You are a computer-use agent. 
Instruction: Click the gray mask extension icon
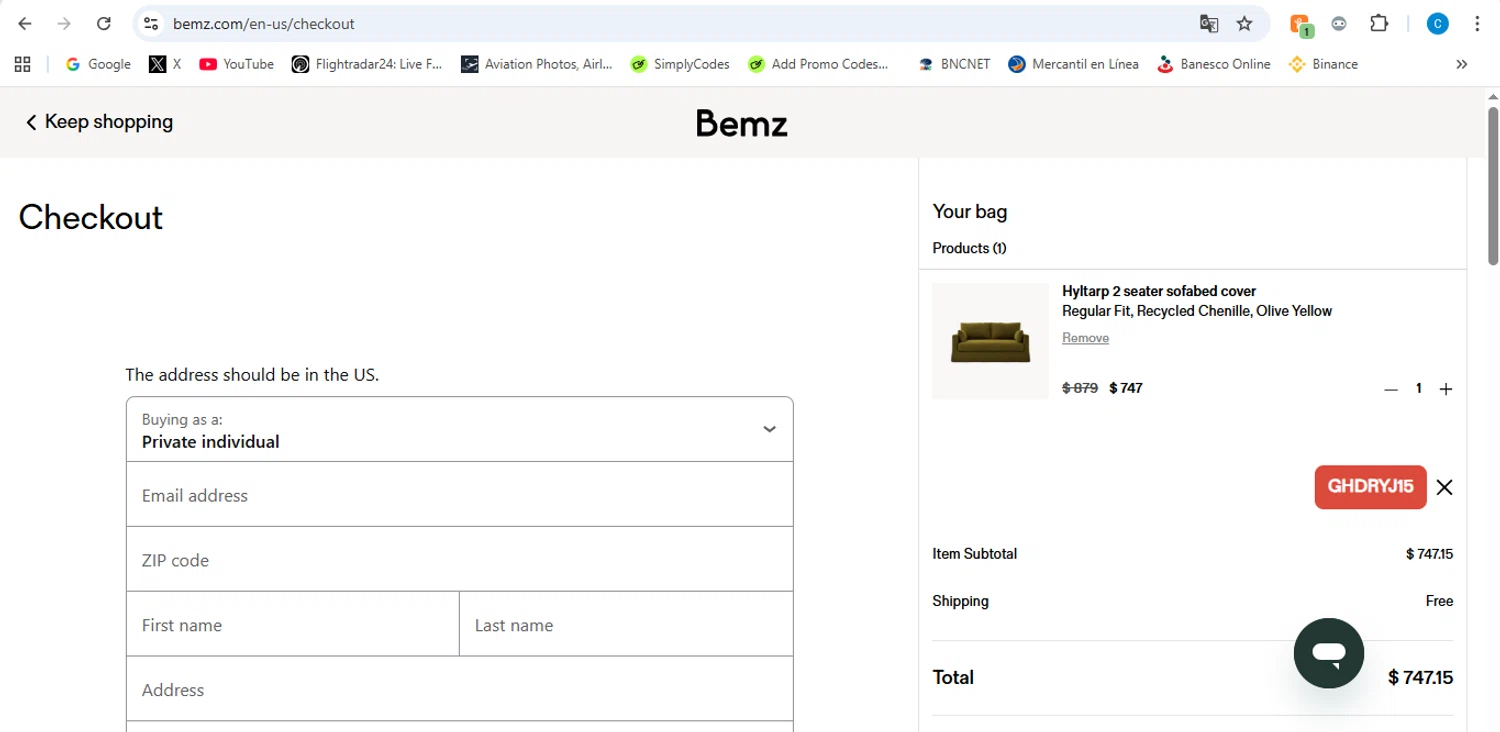(x=1339, y=24)
